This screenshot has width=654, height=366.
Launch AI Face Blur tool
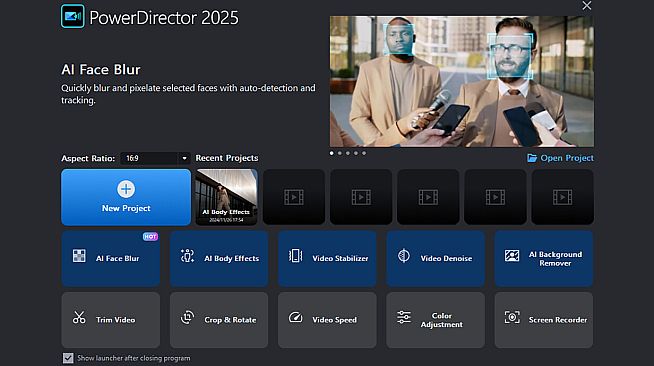(111, 258)
